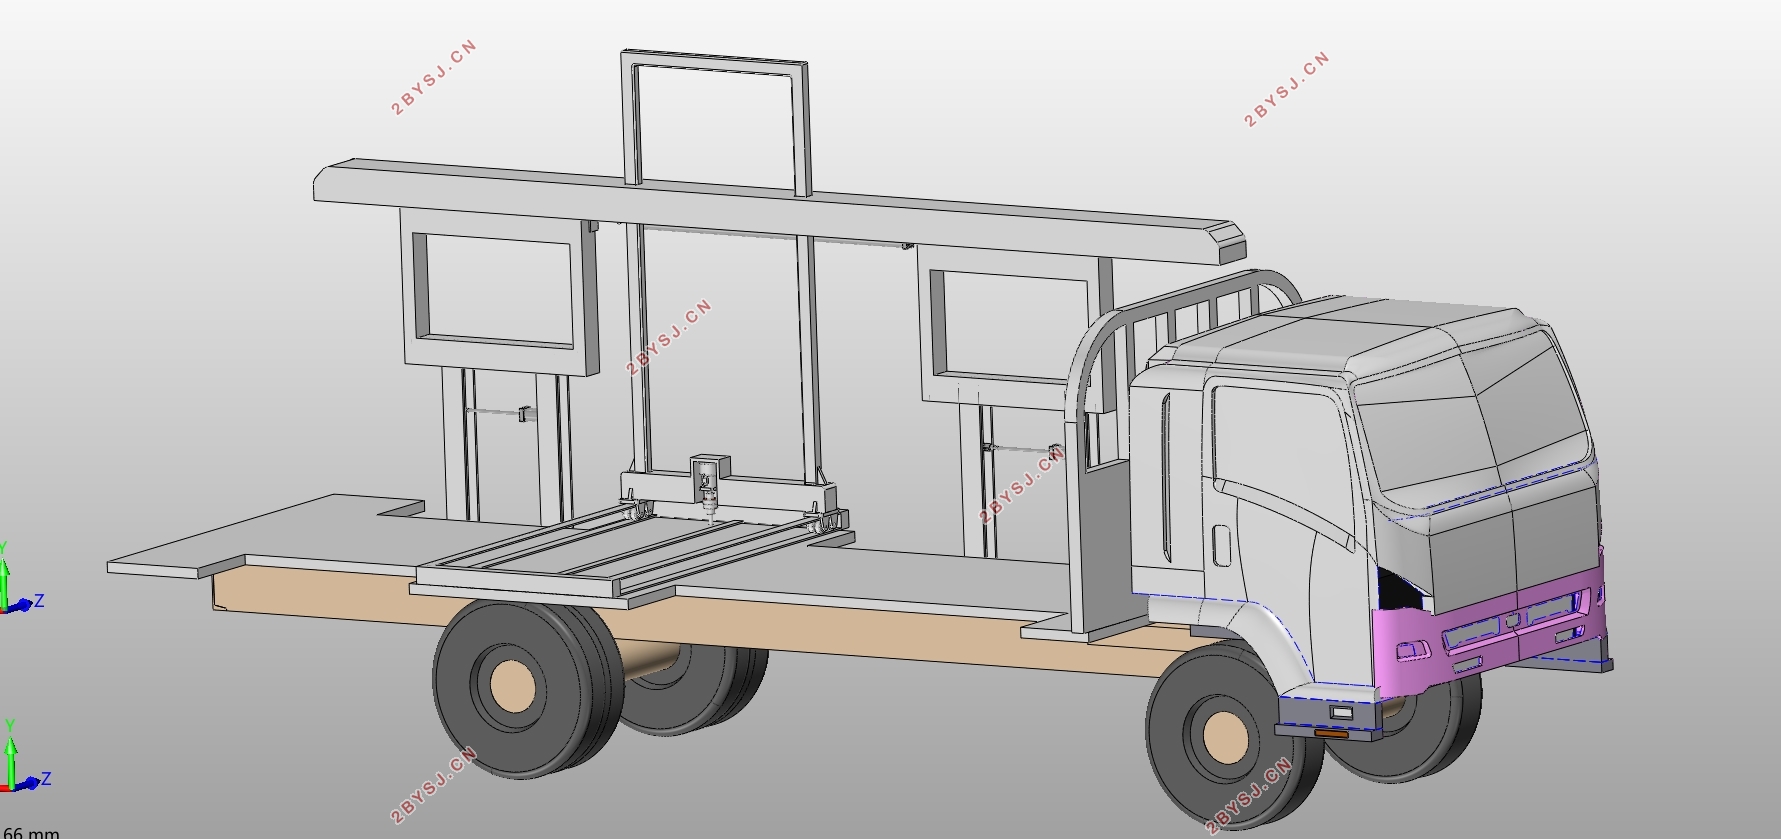
Task: Select the headlight on the pink bumper
Action: tap(1412, 652)
